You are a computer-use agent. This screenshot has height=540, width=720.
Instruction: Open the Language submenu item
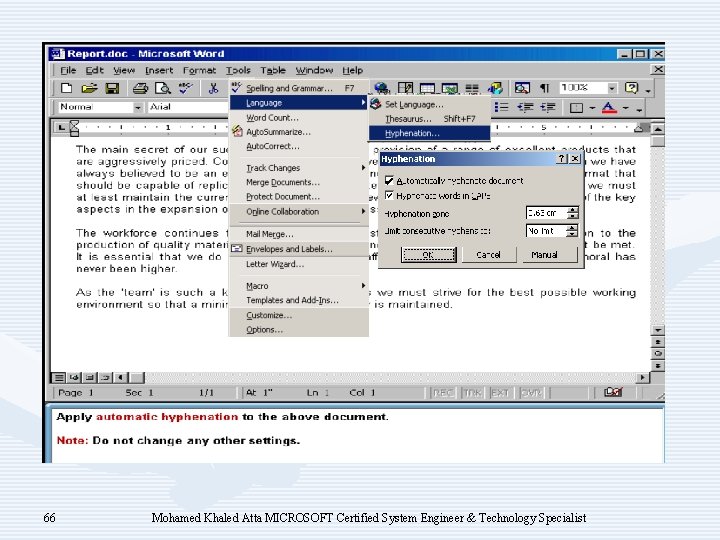click(299, 103)
